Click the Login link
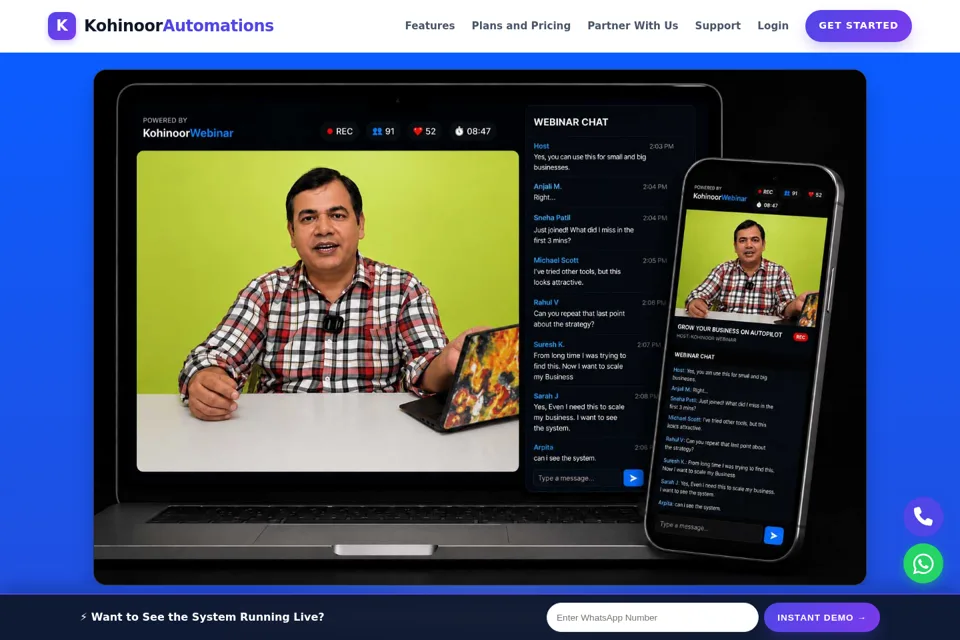Screen dimensions: 960x640 pos(773,26)
